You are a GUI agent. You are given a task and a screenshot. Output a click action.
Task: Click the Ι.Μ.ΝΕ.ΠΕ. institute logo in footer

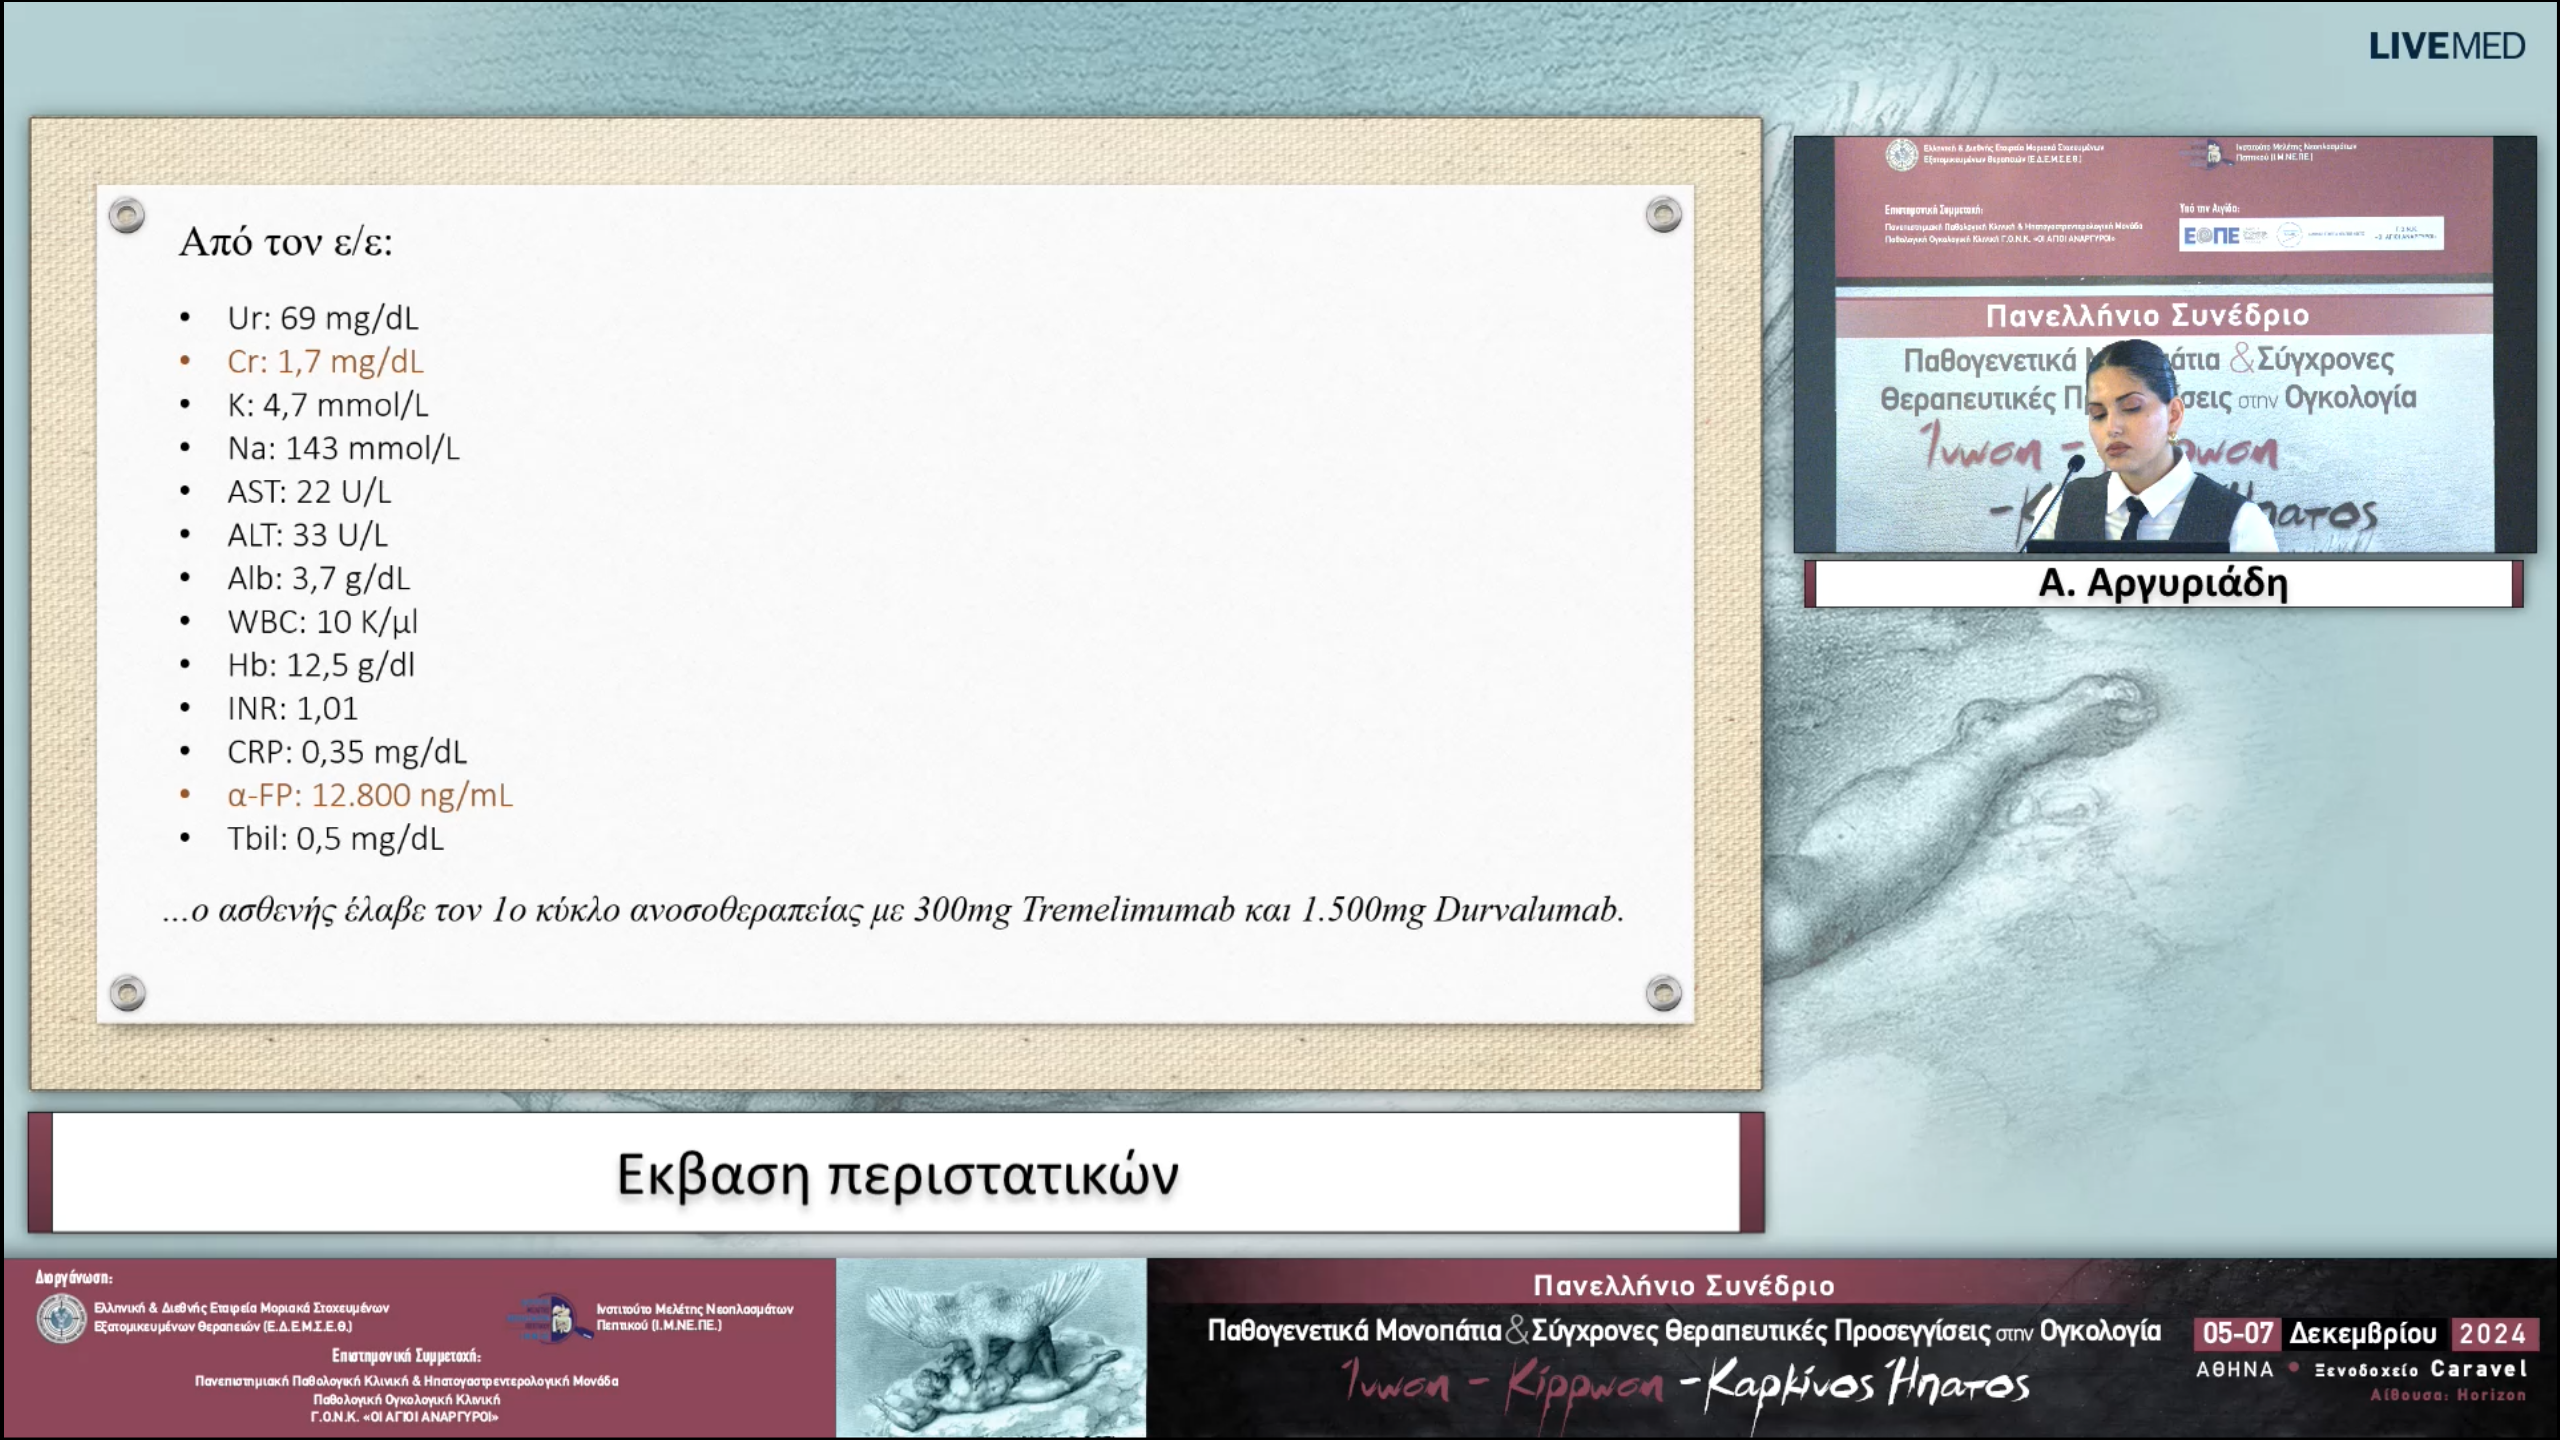pos(548,1317)
